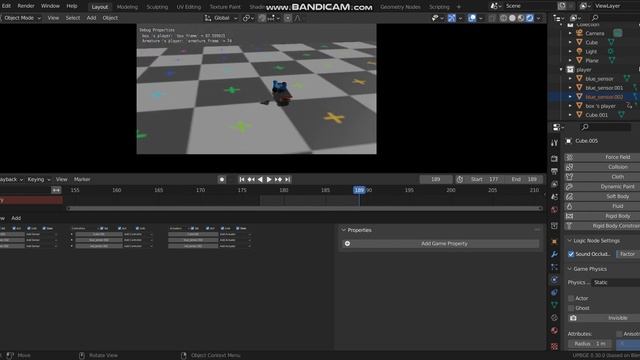Open the Render properties tab icon
The height and width of the screenshot is (360, 640).
pyautogui.click(x=554, y=158)
